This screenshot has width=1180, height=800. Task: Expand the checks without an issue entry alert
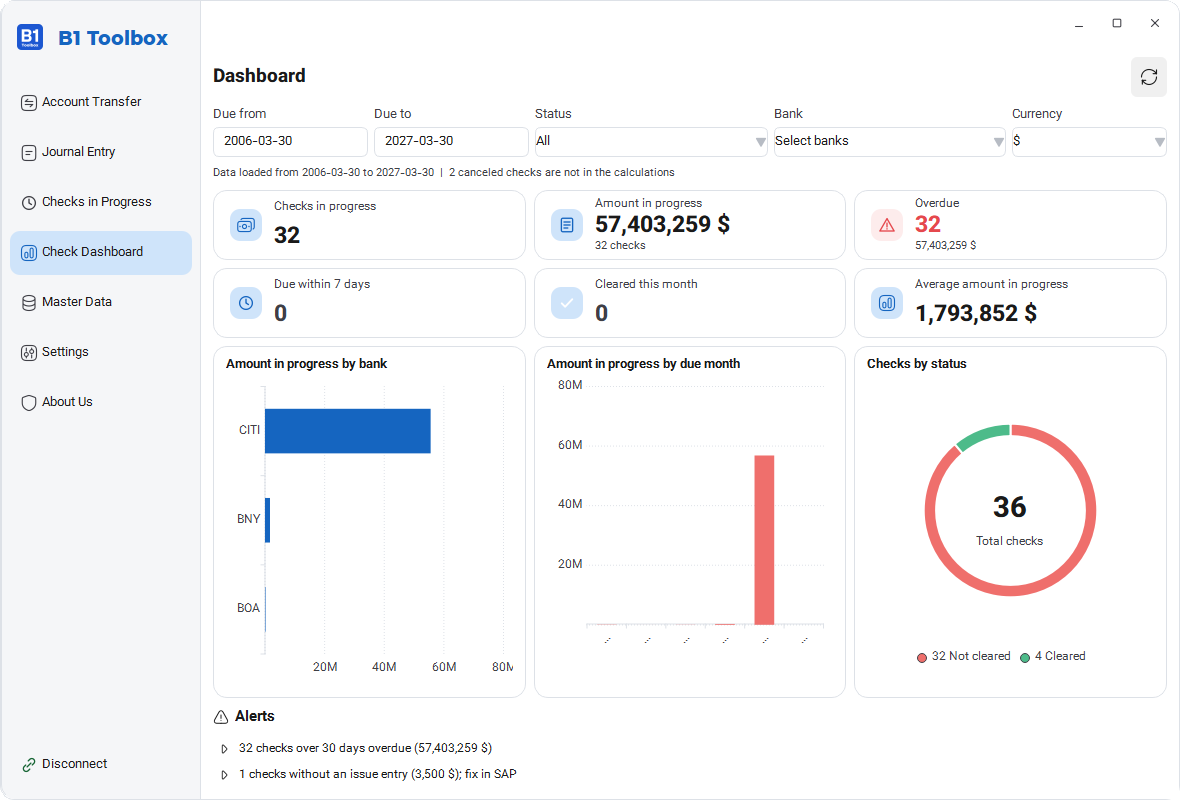tap(224, 774)
